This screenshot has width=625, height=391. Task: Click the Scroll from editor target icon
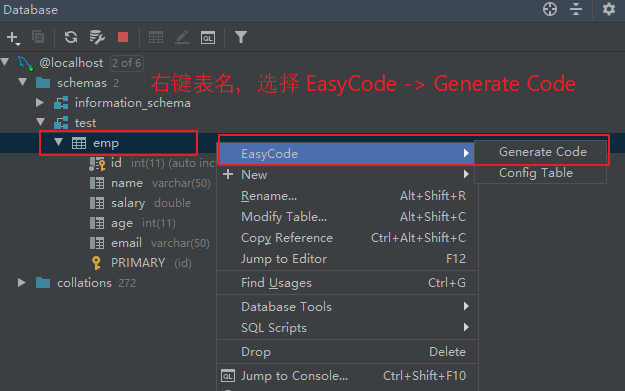[550, 9]
